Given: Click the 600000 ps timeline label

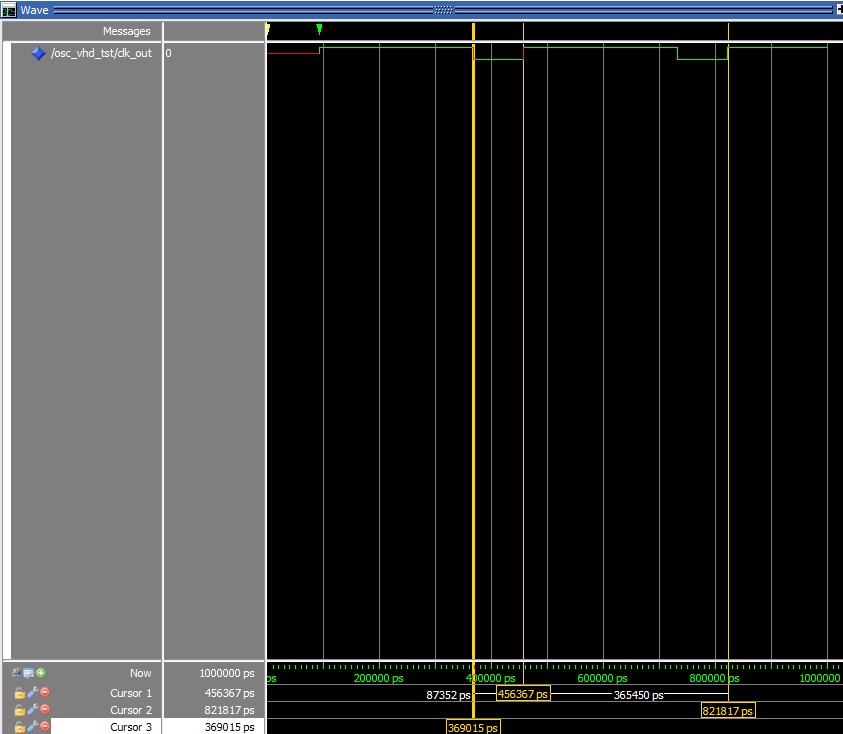Looking at the screenshot, I should pos(602,678).
